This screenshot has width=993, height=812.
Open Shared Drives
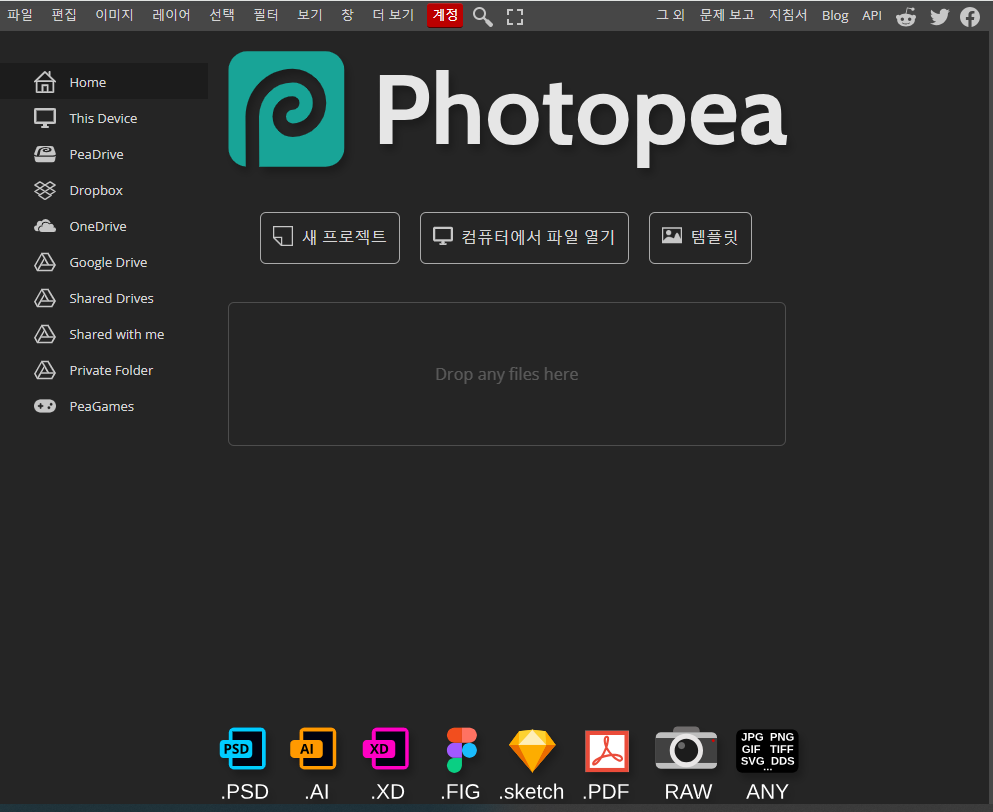104,299
